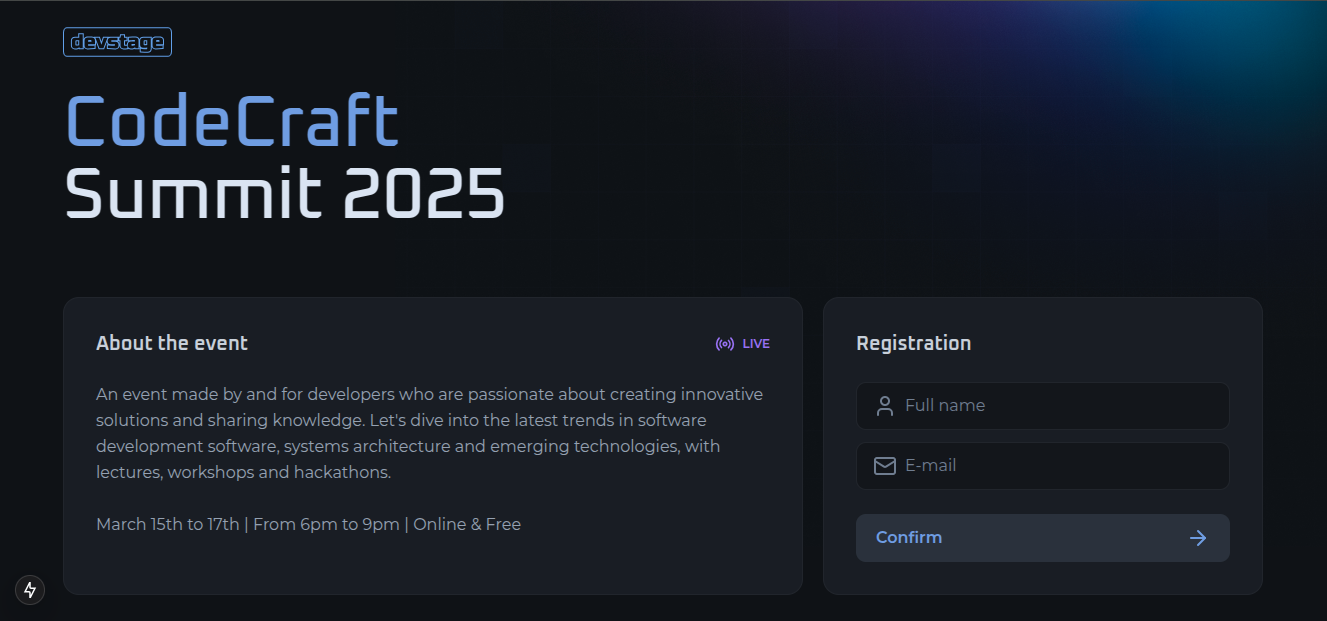Submit registration with the Confirm button
This screenshot has width=1327, height=621.
[1043, 538]
